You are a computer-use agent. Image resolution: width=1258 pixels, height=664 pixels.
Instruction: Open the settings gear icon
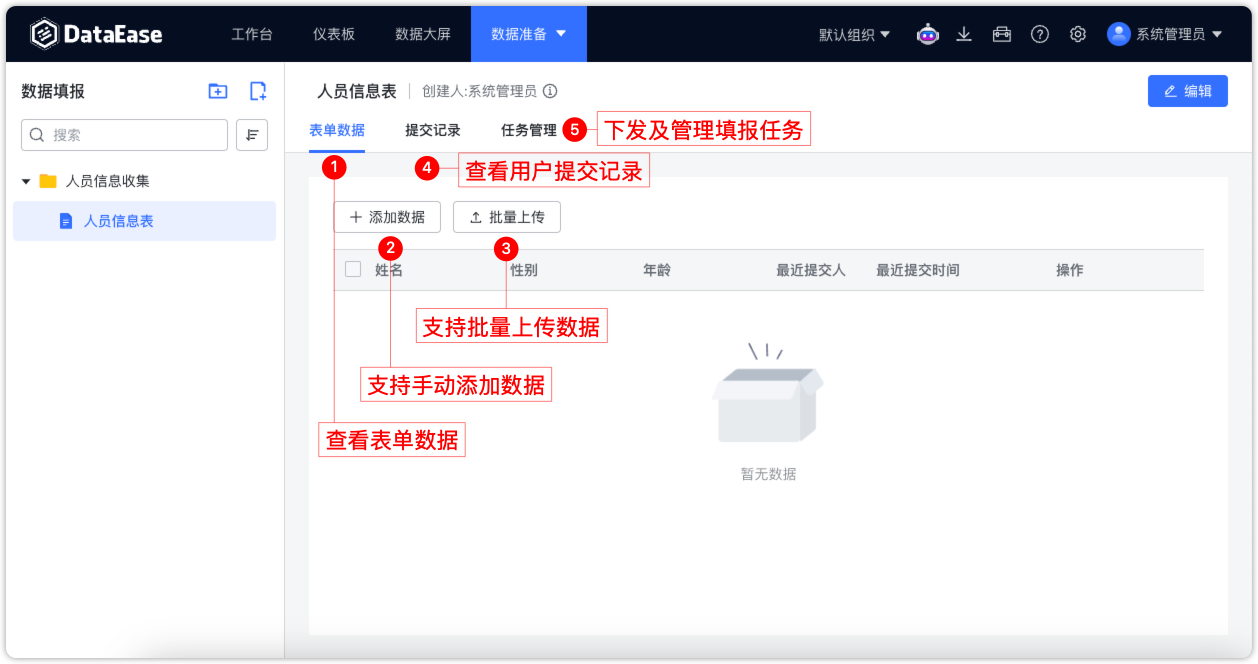(x=1078, y=33)
